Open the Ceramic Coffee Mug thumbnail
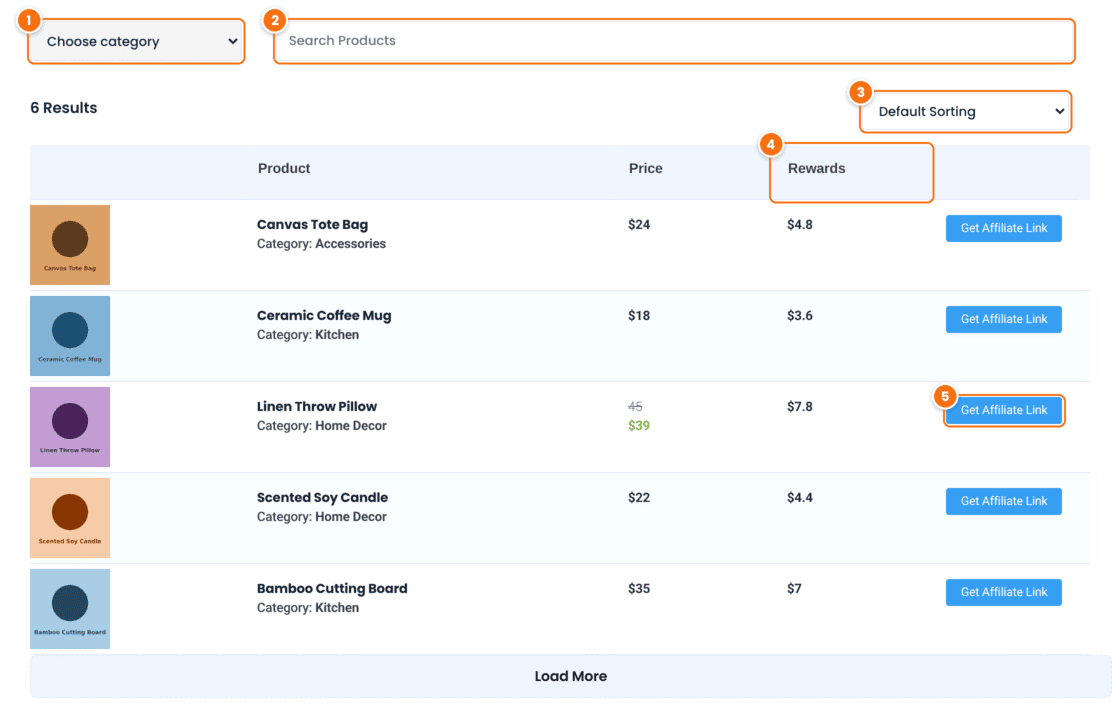Viewport: 1120px width, 728px height. coord(70,336)
